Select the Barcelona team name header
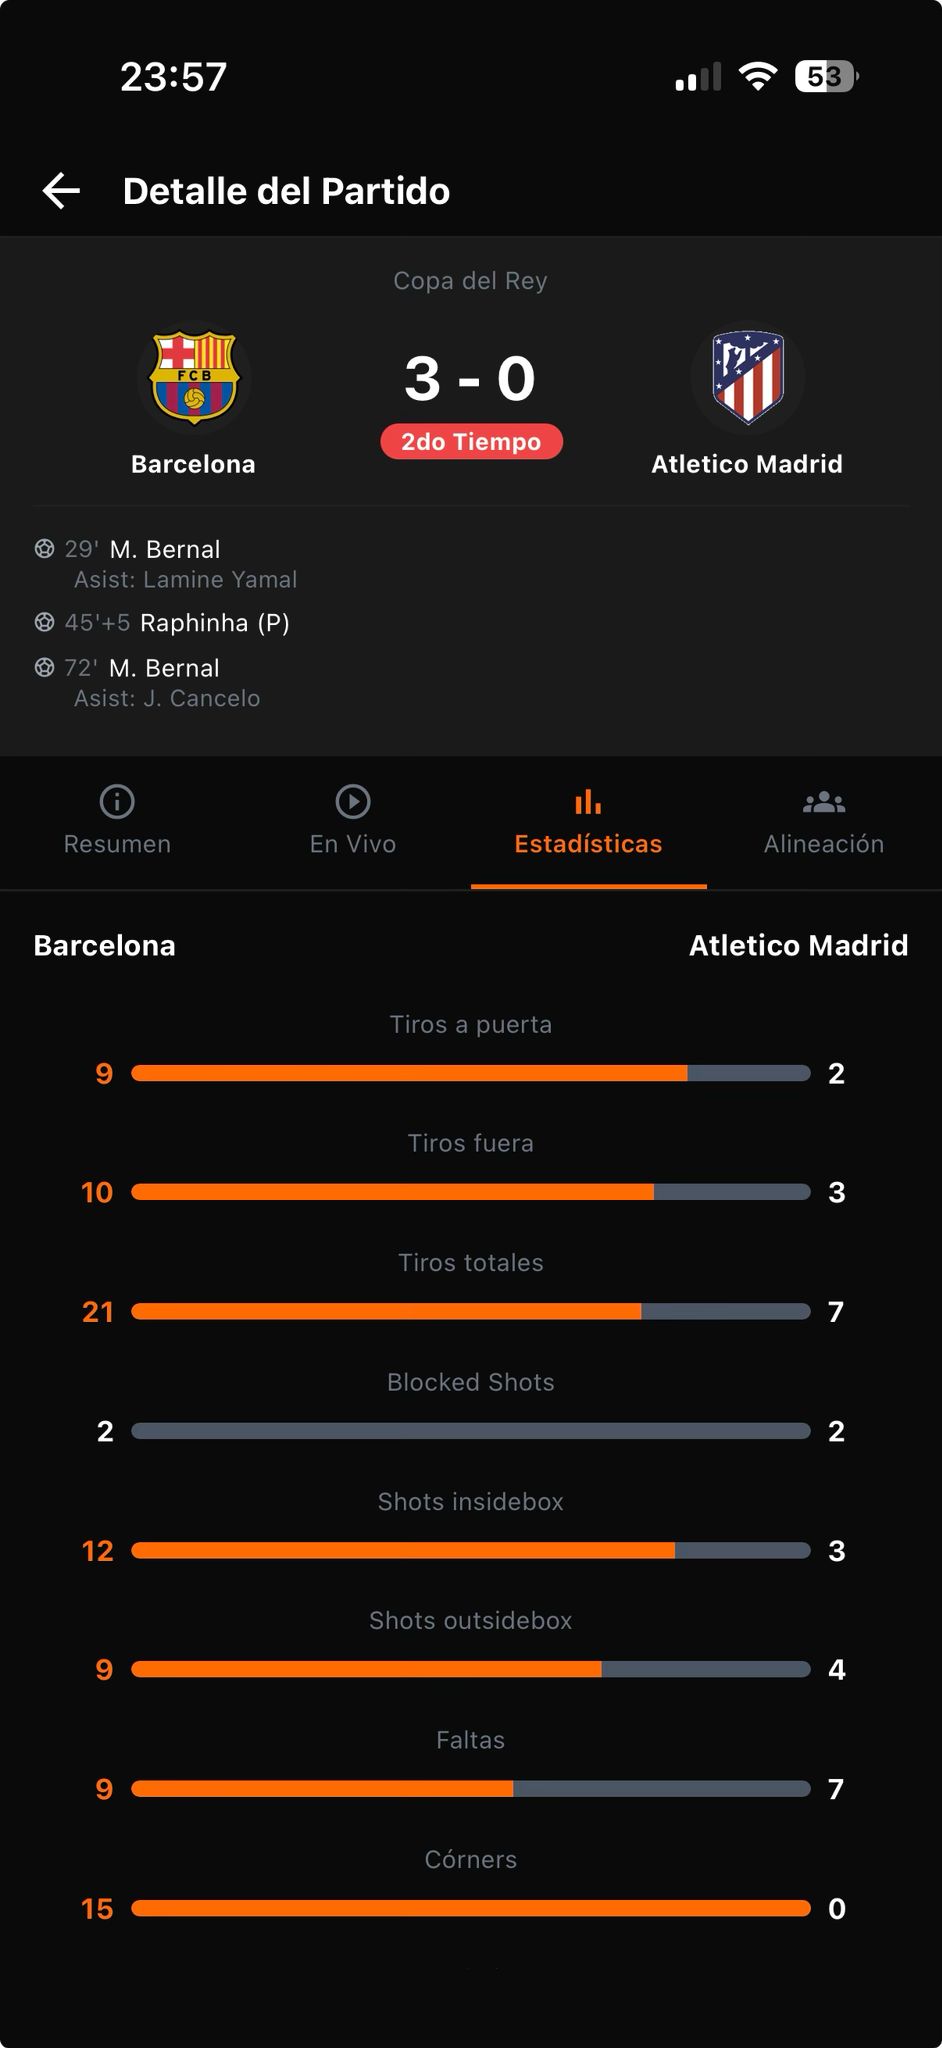Viewport: 942px width, 2048px height. click(105, 945)
